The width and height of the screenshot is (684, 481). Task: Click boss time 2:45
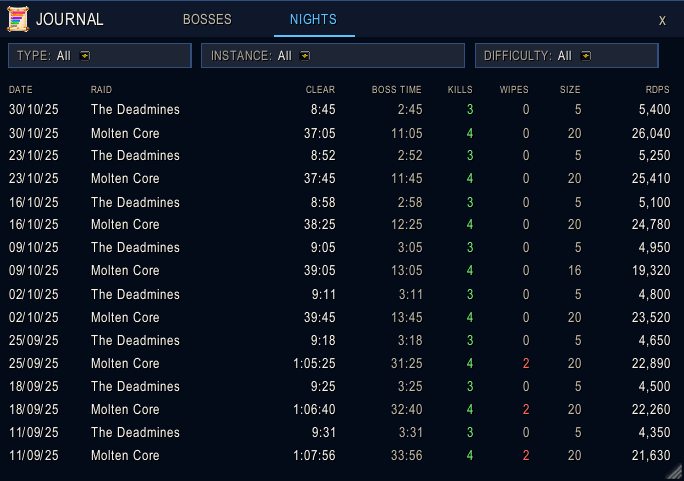pos(410,109)
